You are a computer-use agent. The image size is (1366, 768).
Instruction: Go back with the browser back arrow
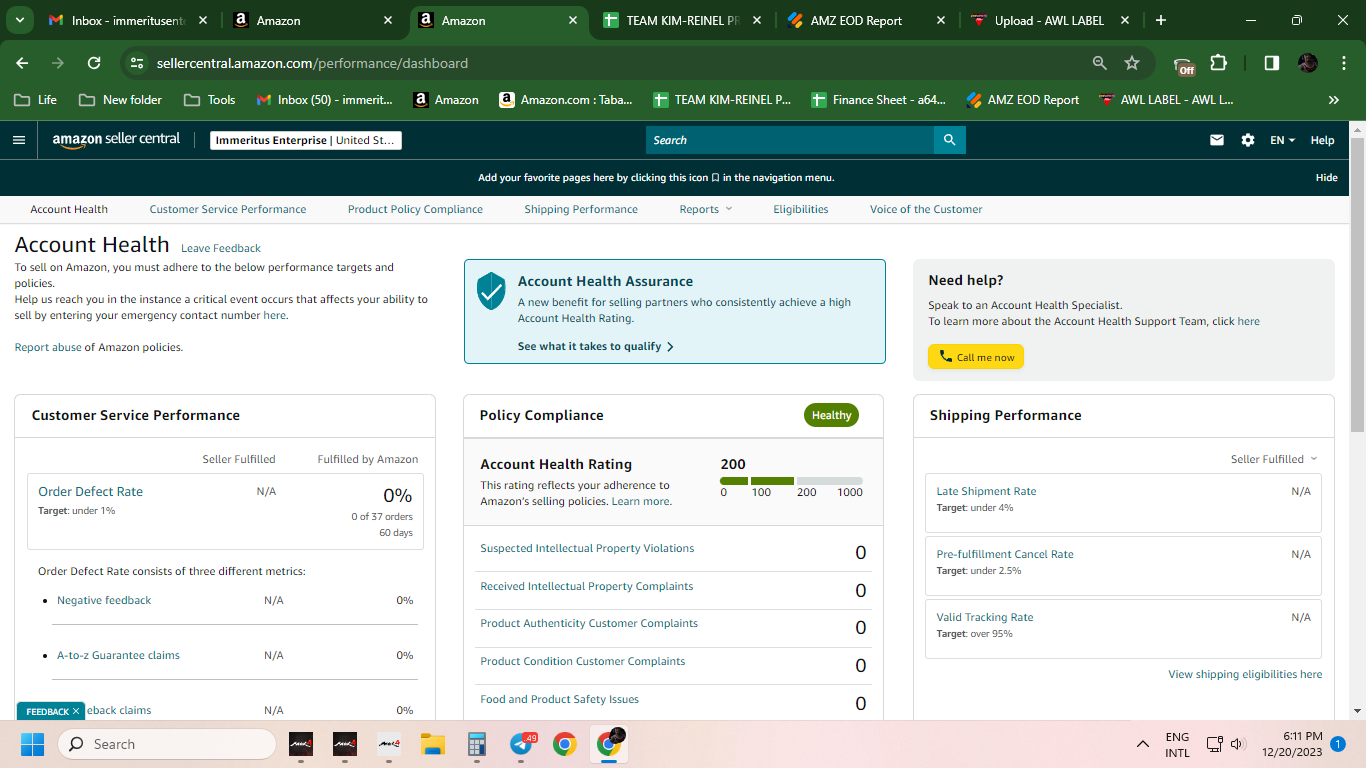[x=22, y=63]
